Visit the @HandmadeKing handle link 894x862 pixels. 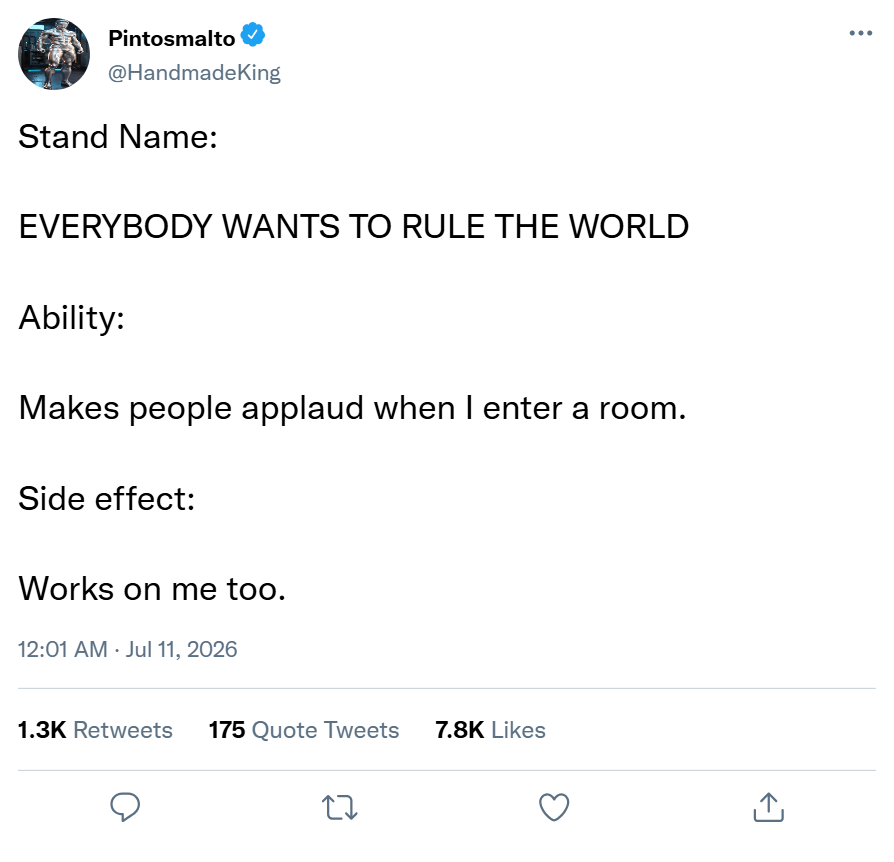194,73
